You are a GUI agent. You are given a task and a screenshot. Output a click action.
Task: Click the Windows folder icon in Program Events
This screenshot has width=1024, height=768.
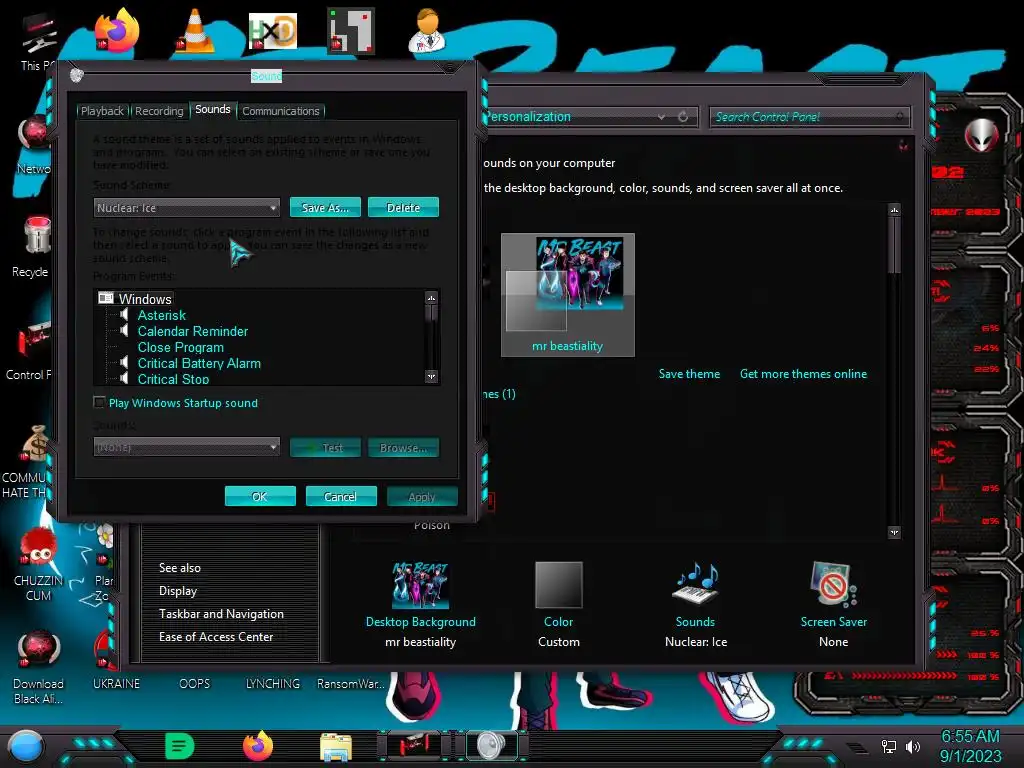click(106, 298)
